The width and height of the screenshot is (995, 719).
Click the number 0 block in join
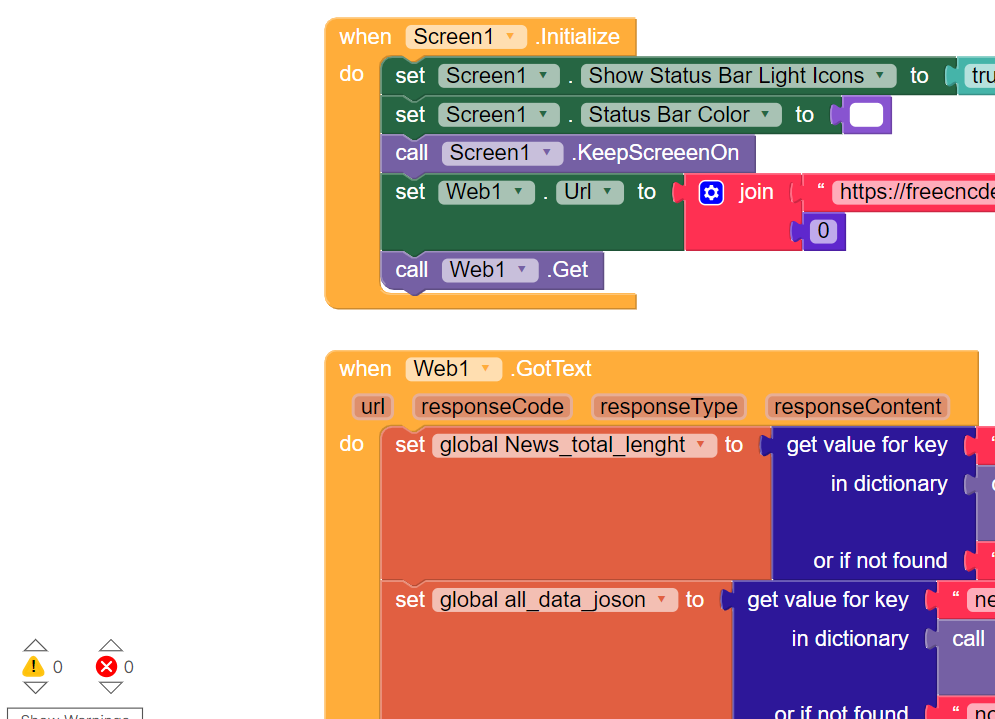(x=823, y=231)
